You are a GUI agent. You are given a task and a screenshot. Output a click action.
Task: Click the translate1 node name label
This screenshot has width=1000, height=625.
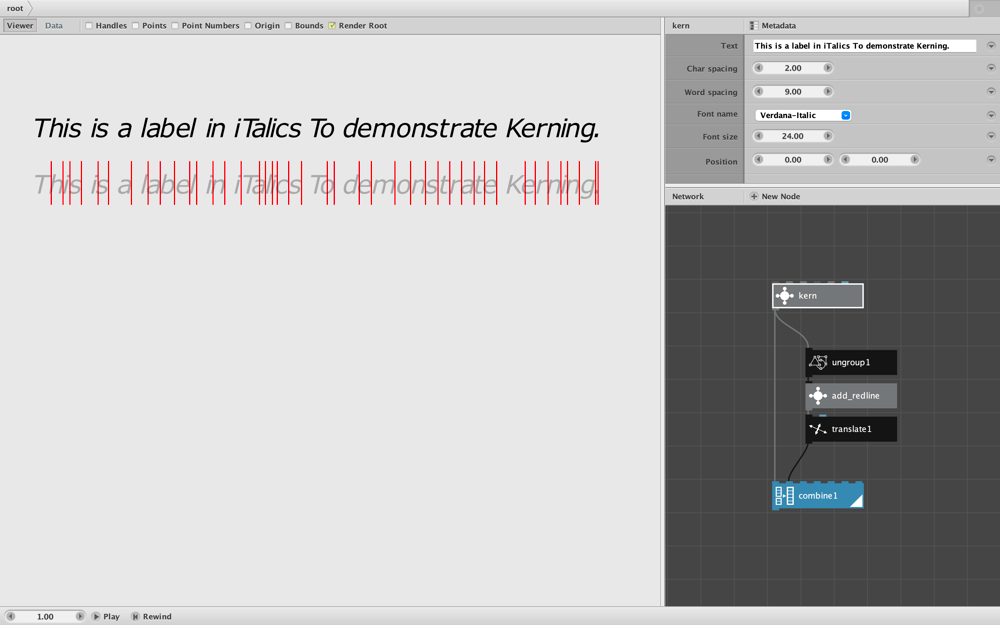(851, 429)
